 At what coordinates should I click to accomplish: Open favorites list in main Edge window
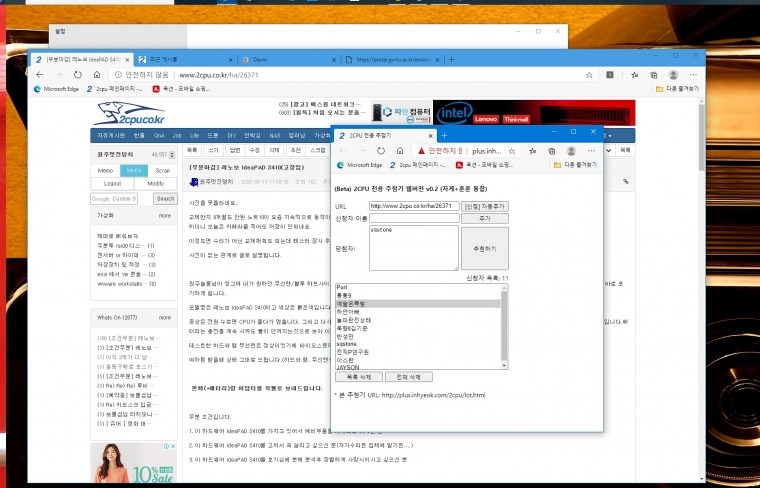tap(634, 75)
